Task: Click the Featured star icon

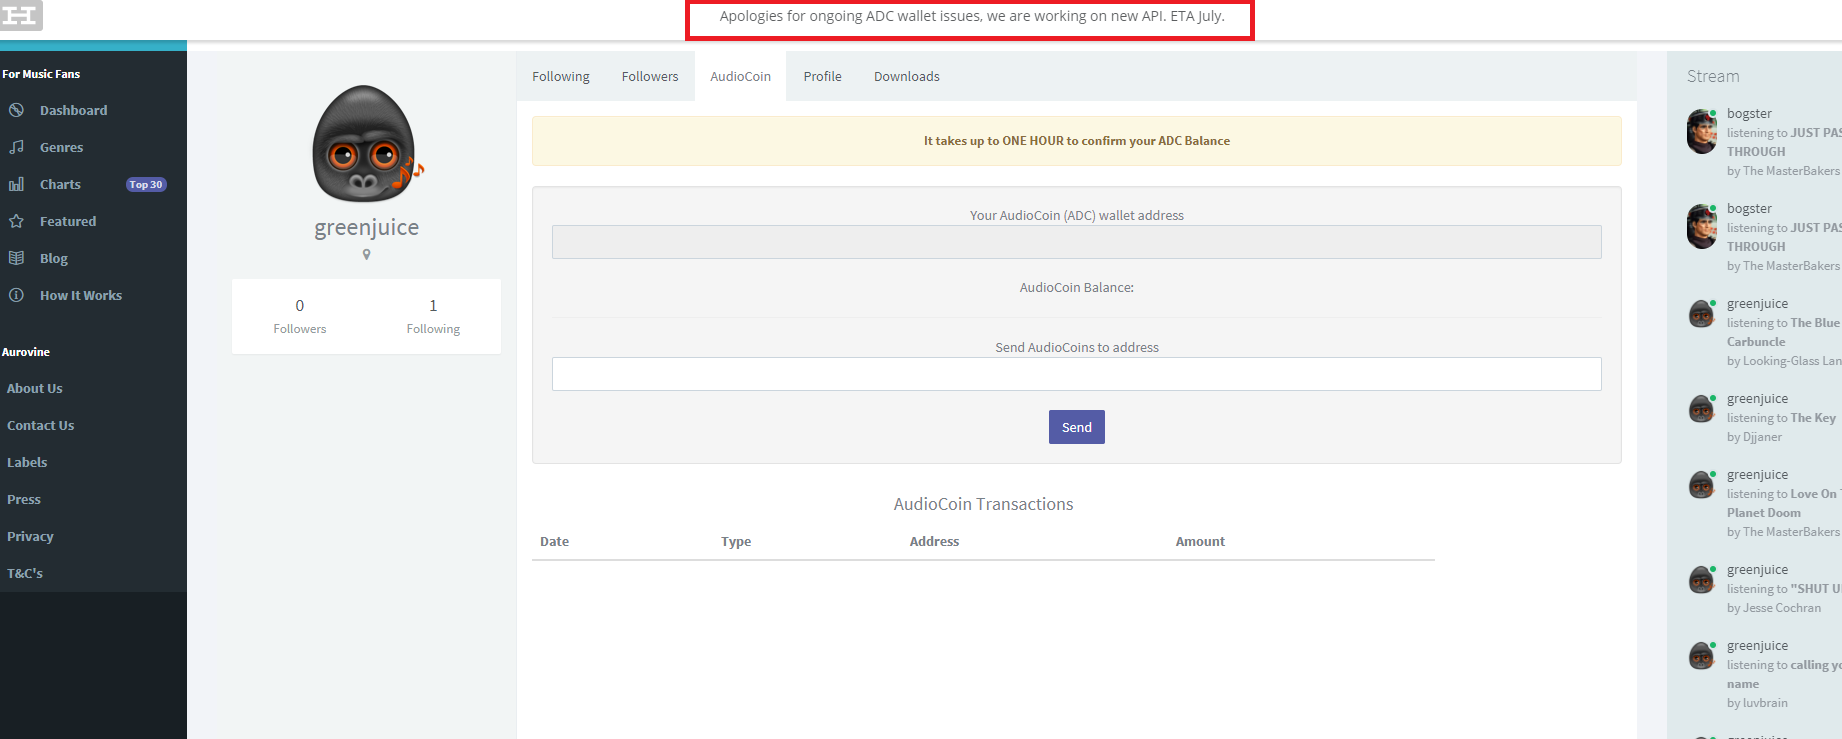Action: point(16,221)
